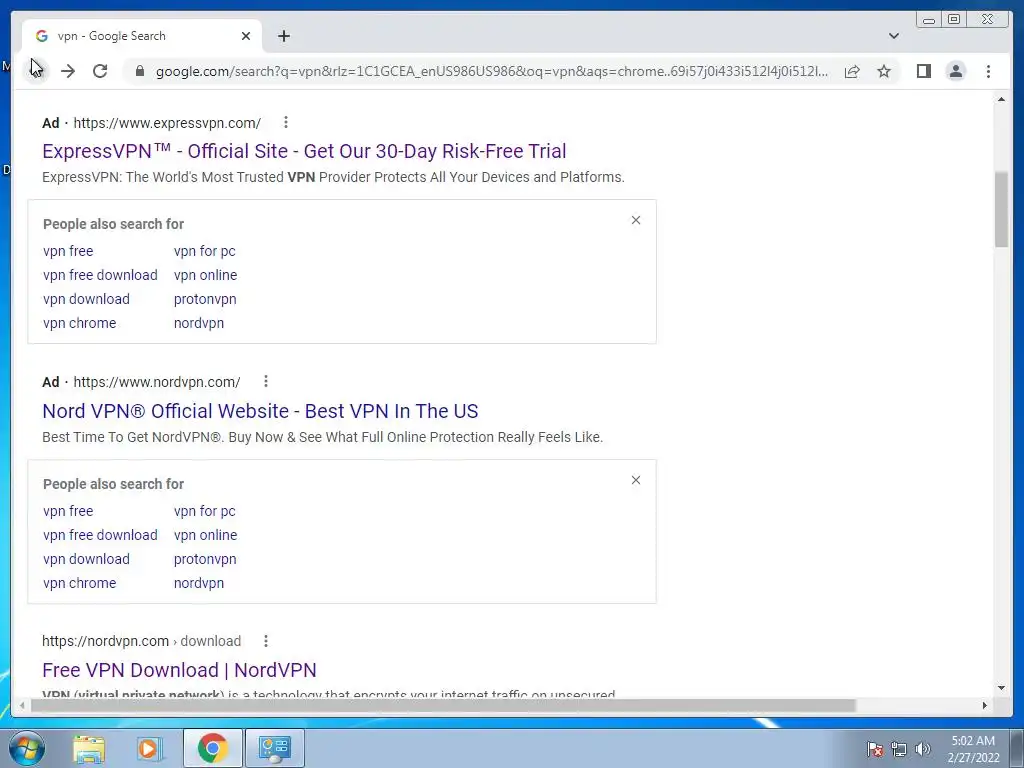
Task: Click the https://nordvpn.com › download URL
Action: (x=141, y=641)
